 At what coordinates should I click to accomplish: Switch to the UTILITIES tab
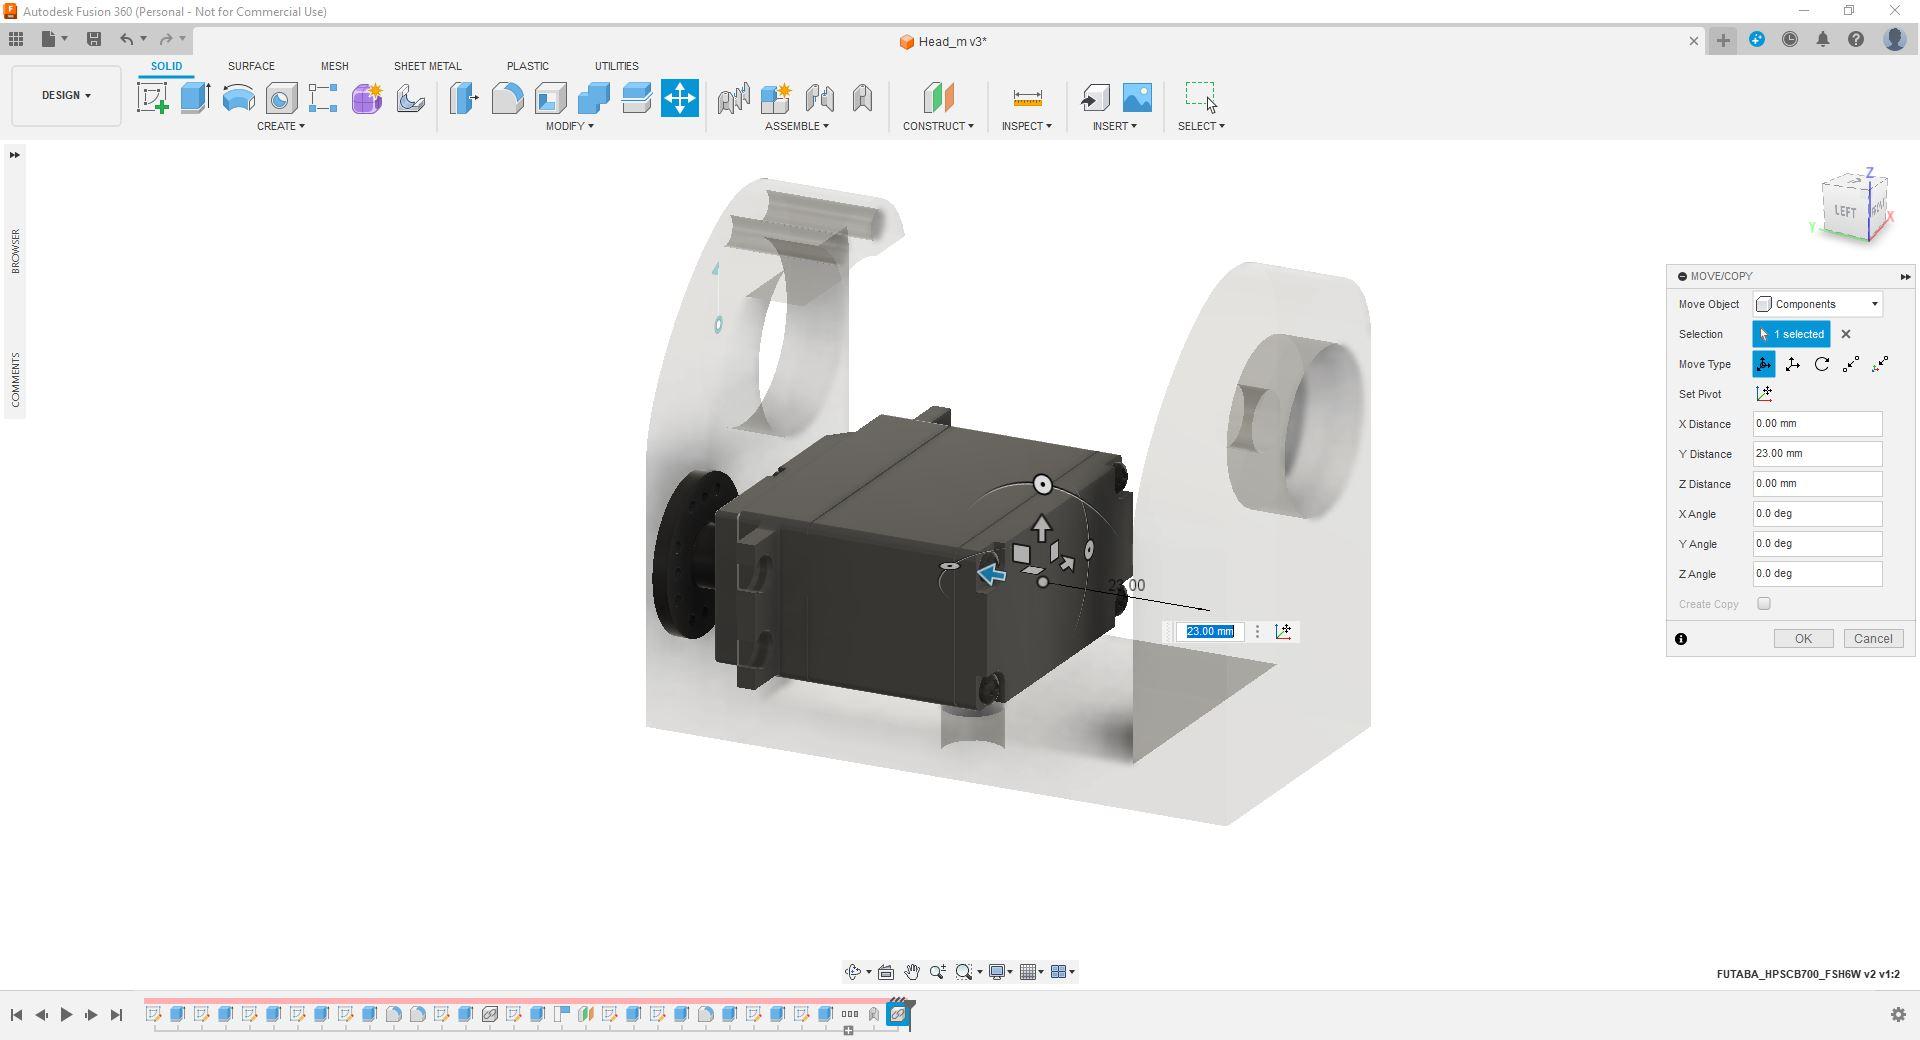tap(616, 66)
